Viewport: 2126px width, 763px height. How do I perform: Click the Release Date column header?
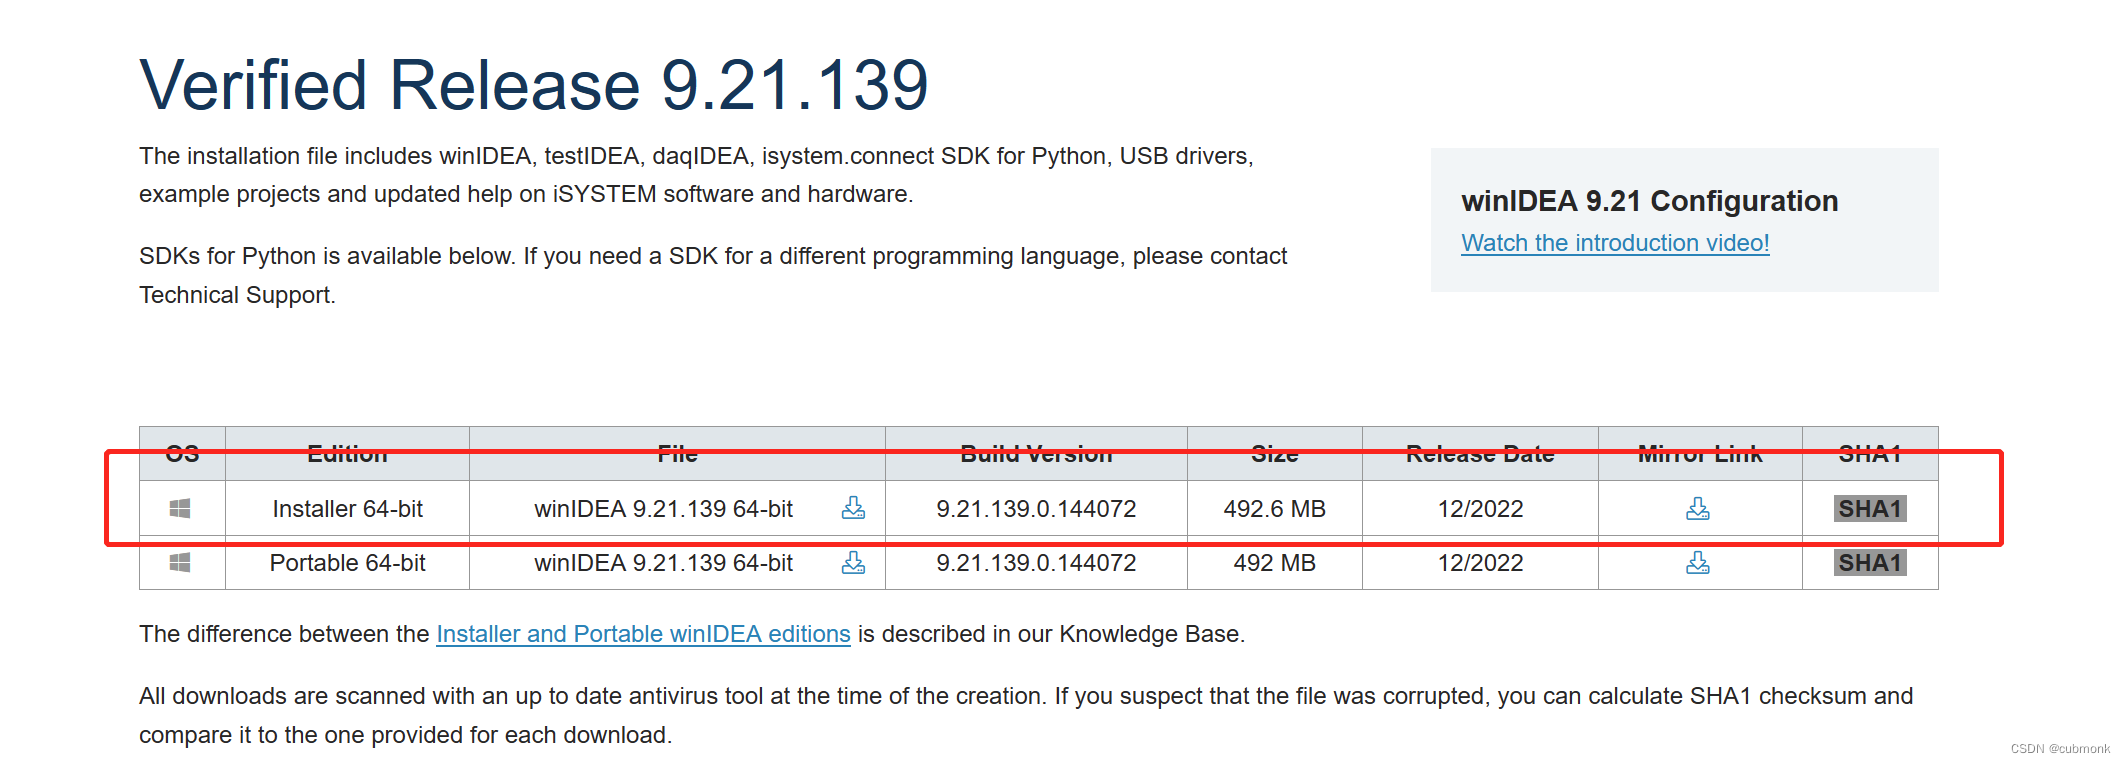coord(1480,454)
